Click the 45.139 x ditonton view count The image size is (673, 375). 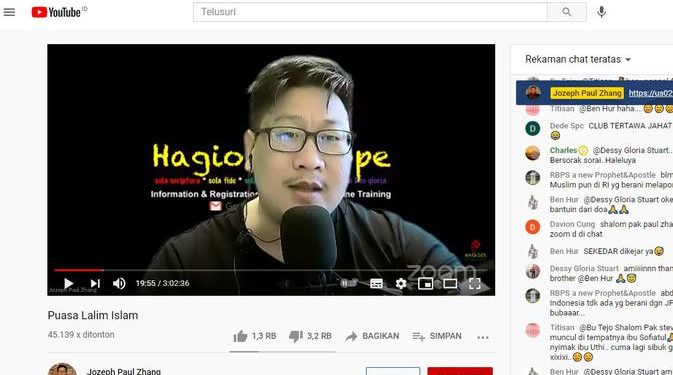81,335
